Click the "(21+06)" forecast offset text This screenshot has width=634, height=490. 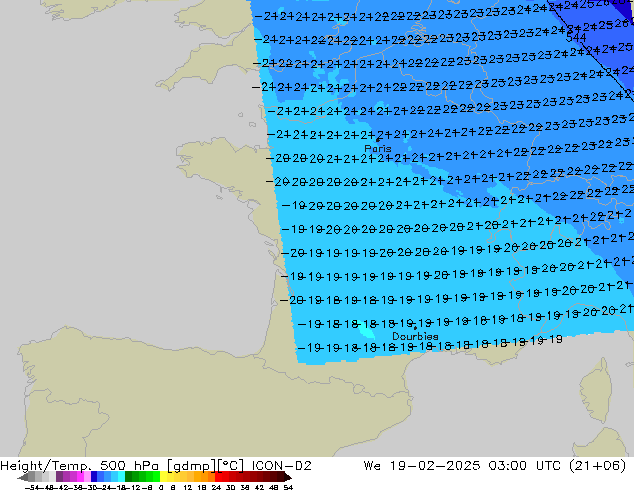[x=598, y=466]
